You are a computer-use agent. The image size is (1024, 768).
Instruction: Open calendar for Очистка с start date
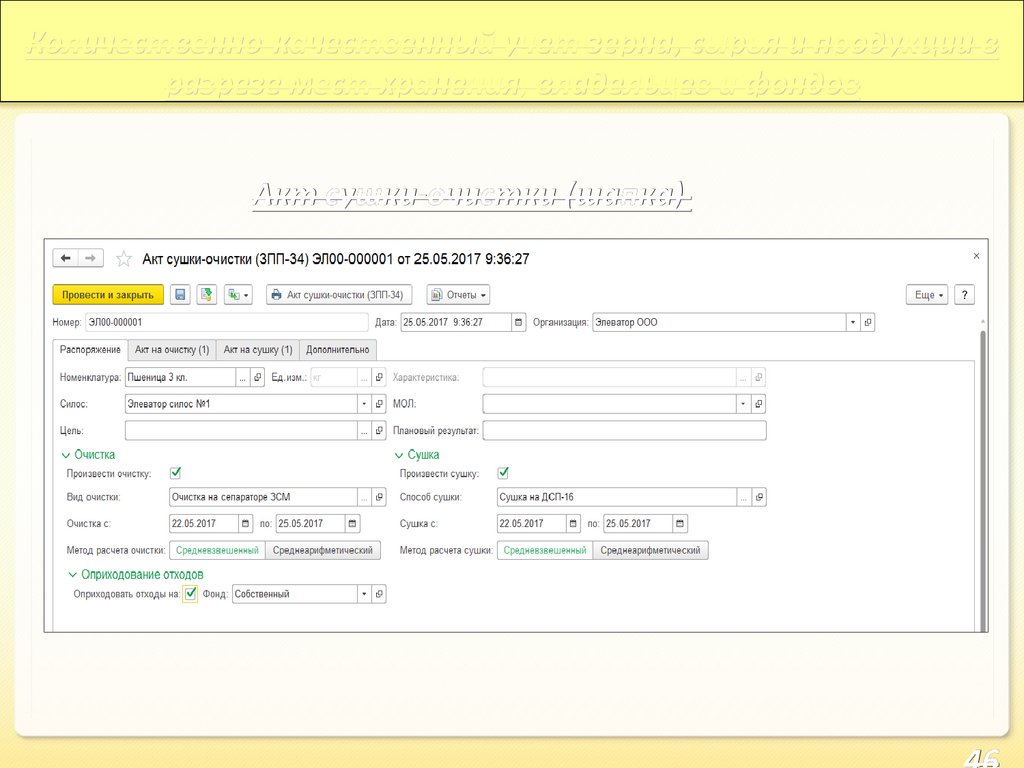(245, 523)
